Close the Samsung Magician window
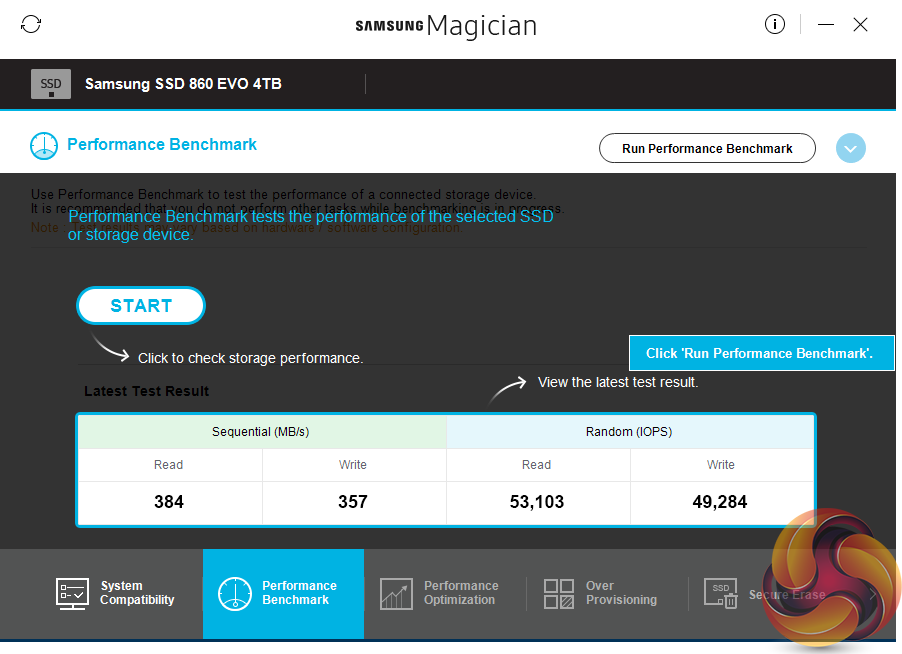This screenshot has height=654, width=902. [x=860, y=24]
